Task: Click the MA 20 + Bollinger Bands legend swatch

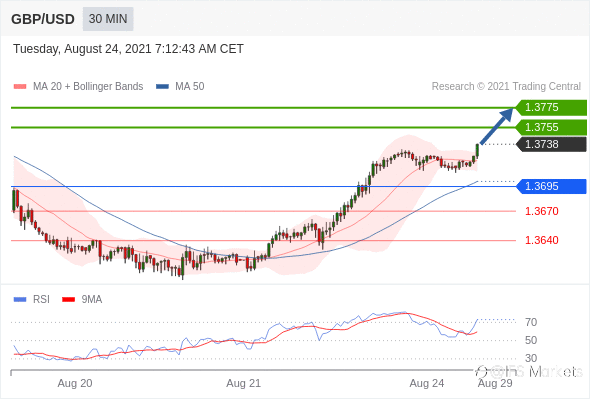Action: pos(20,87)
